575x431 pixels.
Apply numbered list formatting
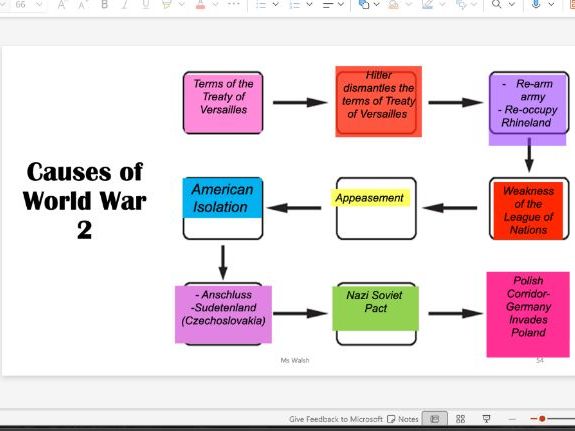click(x=295, y=4)
